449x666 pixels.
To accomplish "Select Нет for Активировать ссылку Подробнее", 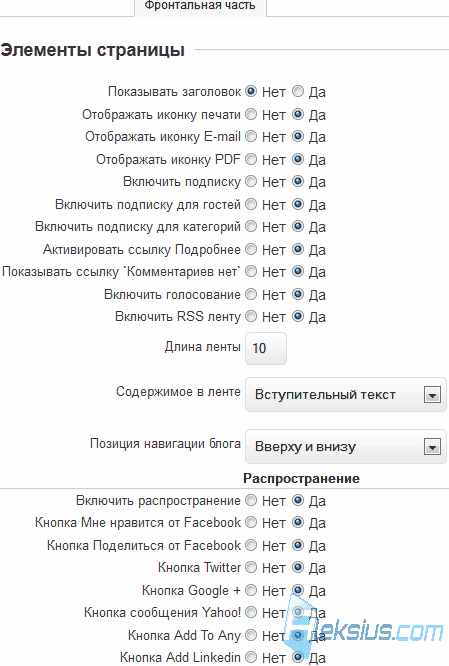I will 251,249.
